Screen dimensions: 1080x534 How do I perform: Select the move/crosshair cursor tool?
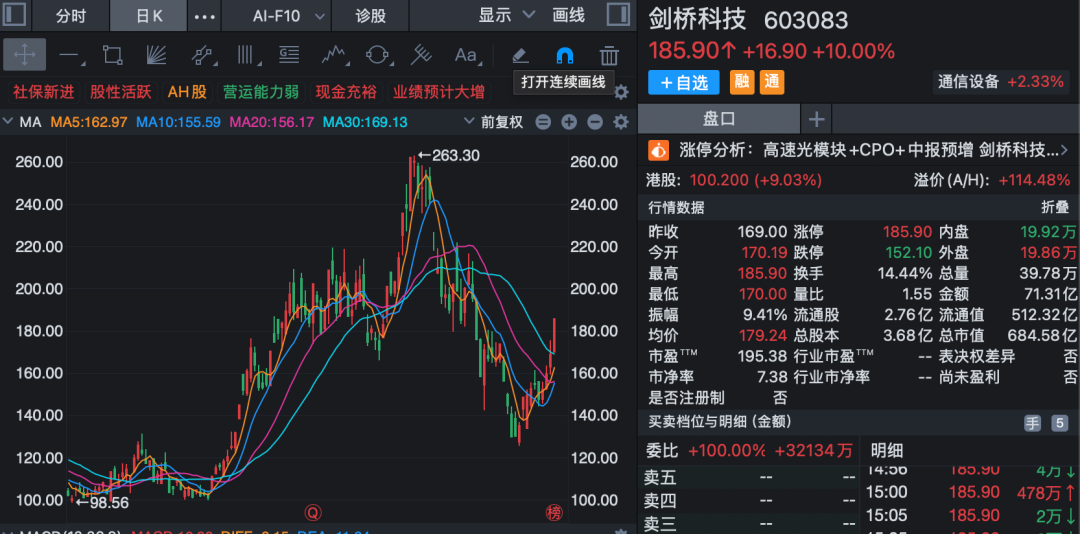(x=24, y=54)
